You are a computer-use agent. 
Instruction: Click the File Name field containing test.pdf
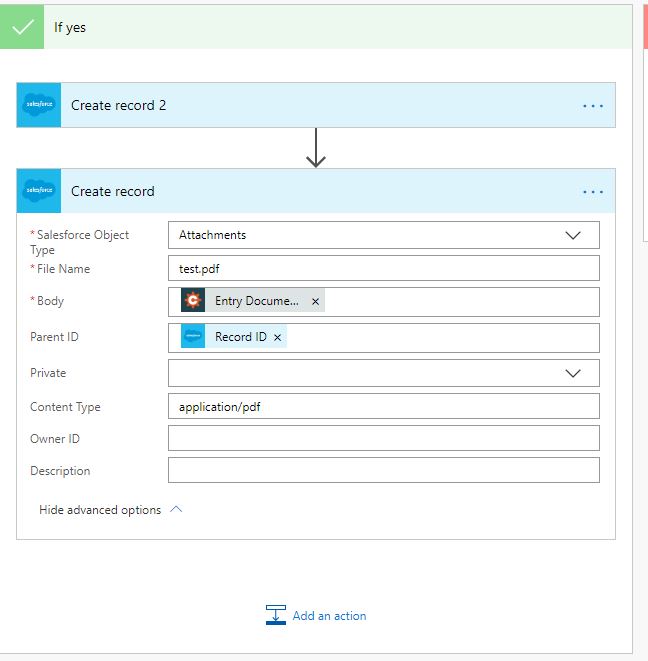(384, 268)
